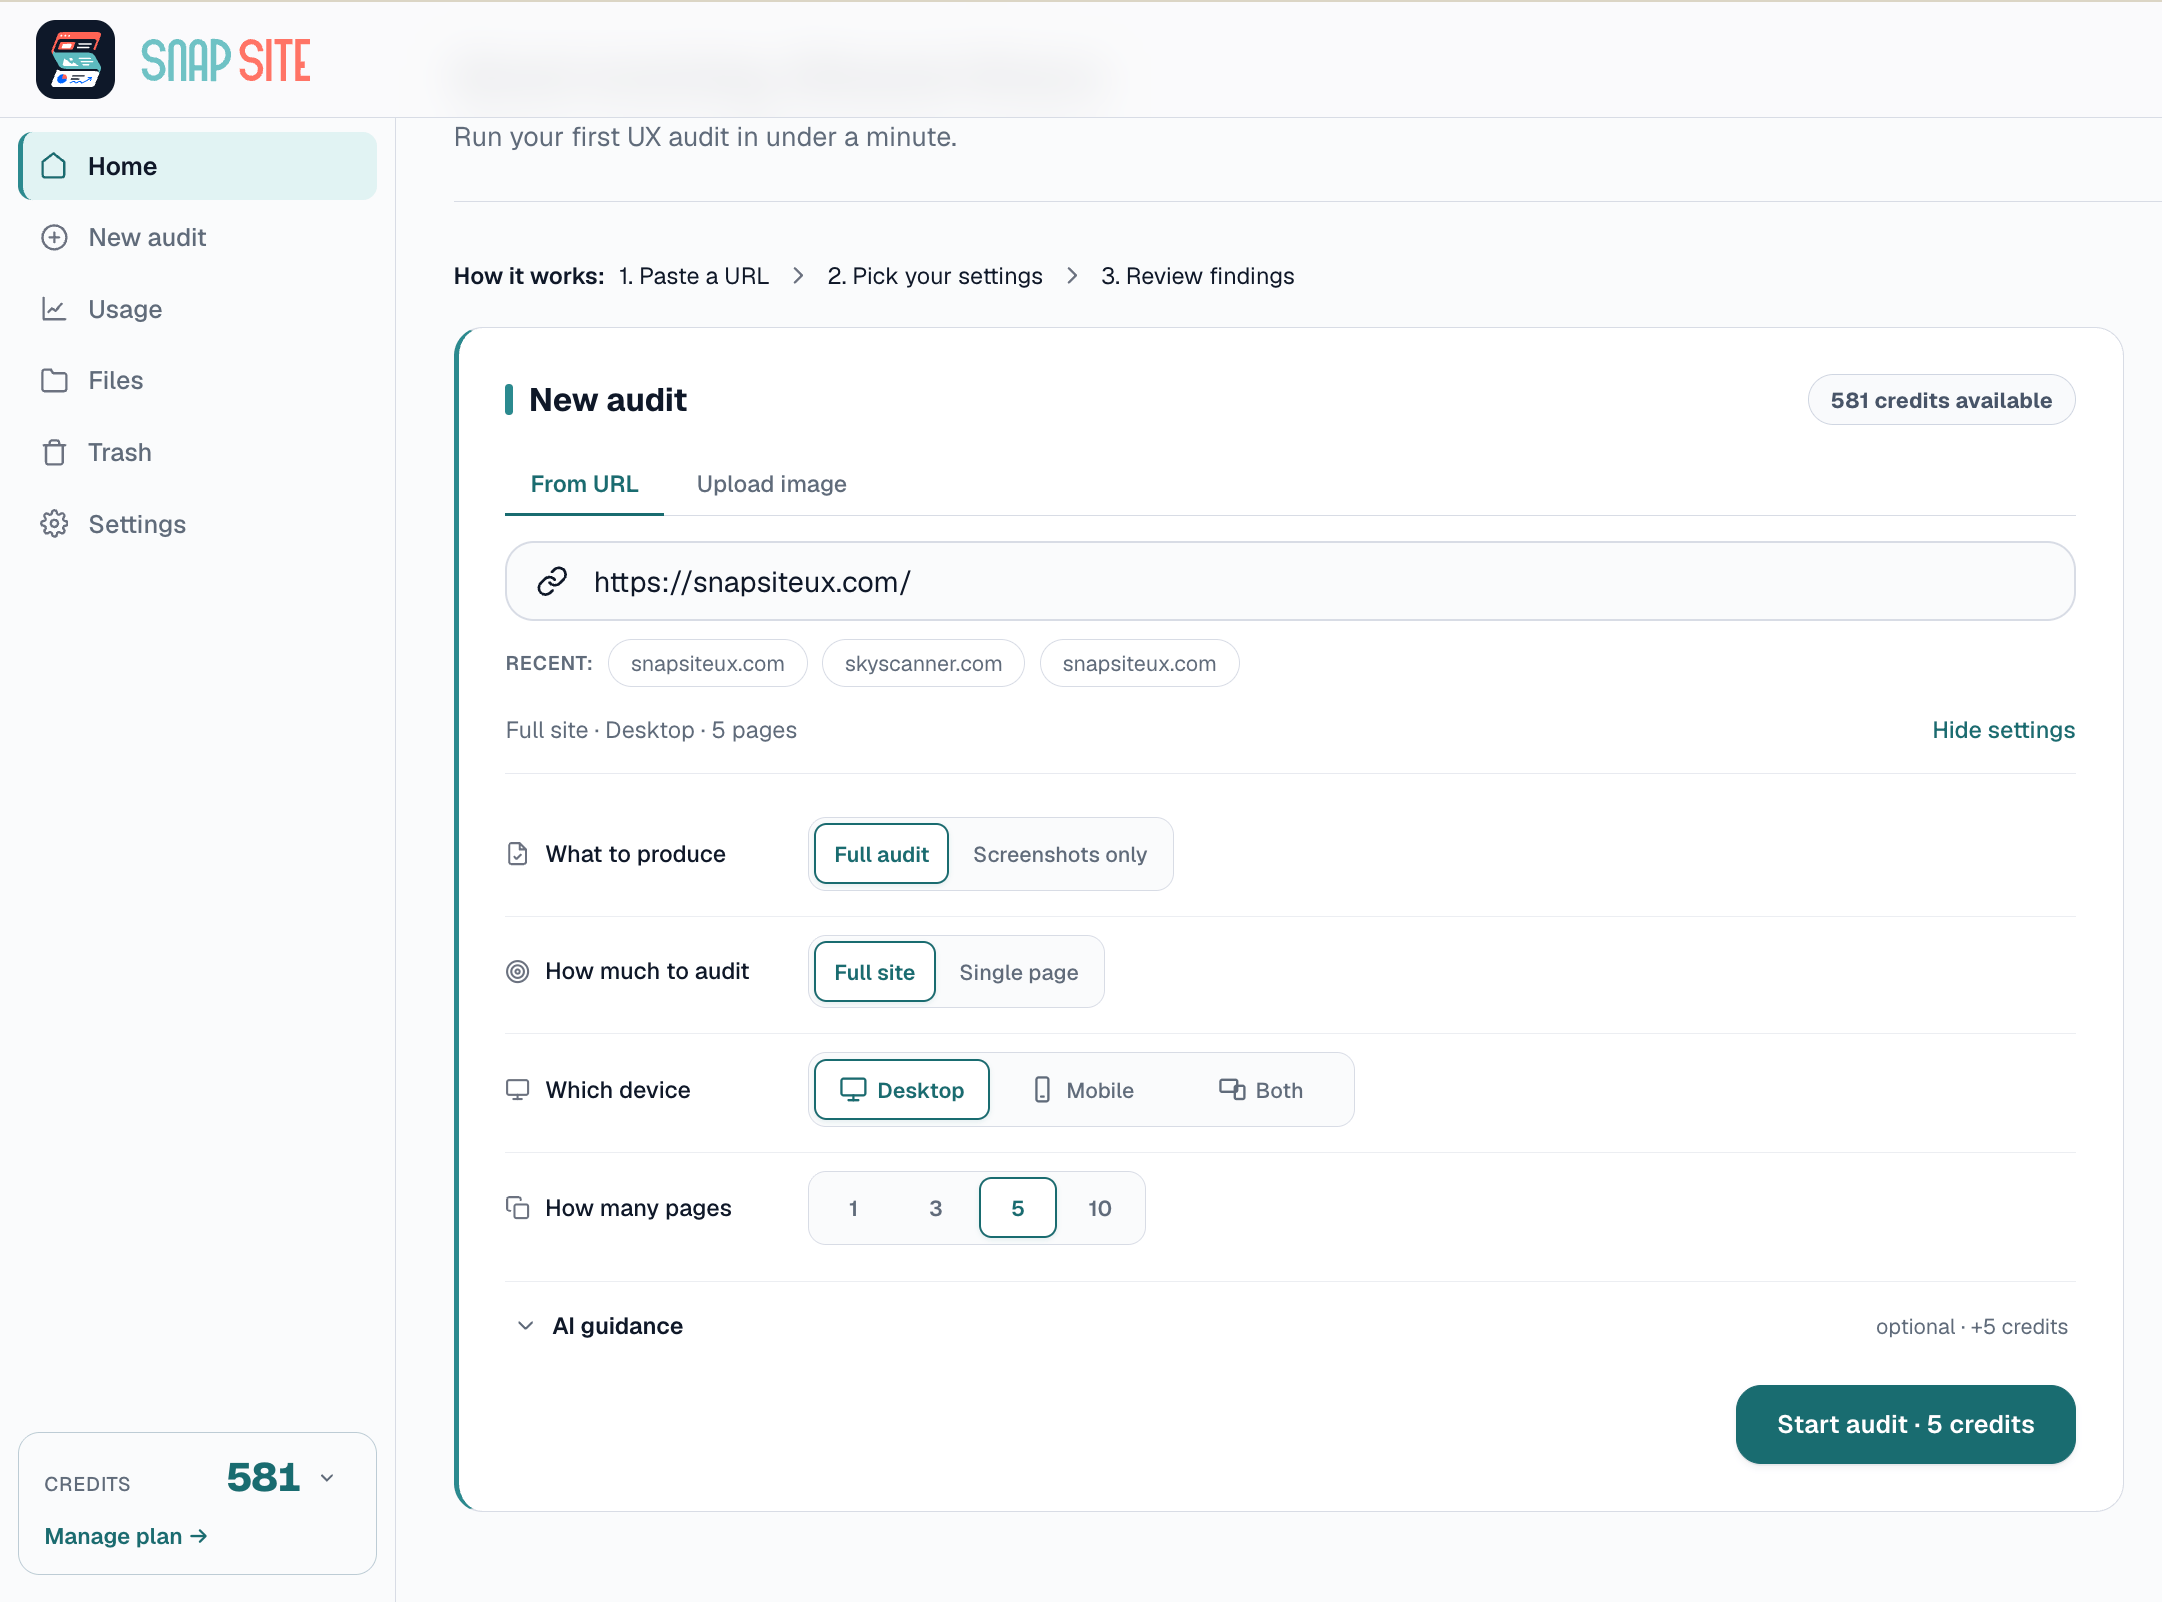Open Files in the sidebar
The height and width of the screenshot is (1602, 2162).
pos(198,381)
